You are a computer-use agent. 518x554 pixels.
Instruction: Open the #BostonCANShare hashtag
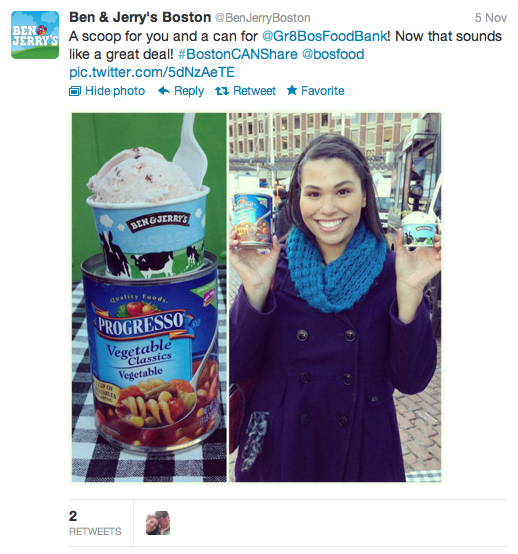point(238,54)
